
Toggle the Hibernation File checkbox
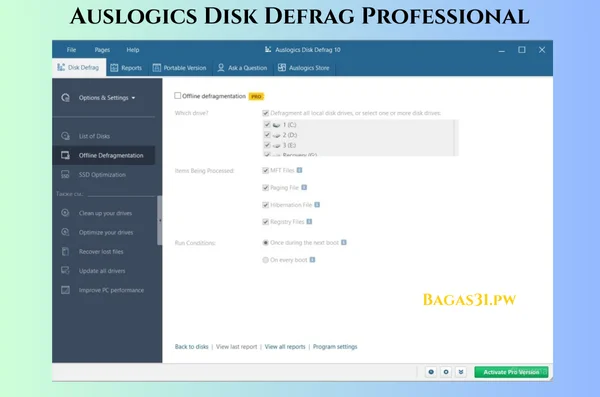tap(266, 205)
